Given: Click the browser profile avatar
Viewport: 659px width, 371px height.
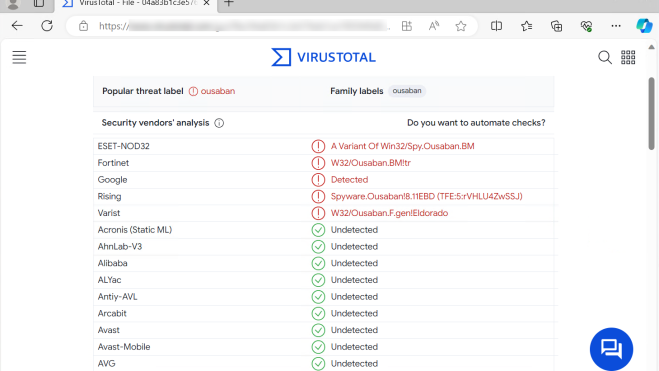Looking at the screenshot, I should click(13, 4).
